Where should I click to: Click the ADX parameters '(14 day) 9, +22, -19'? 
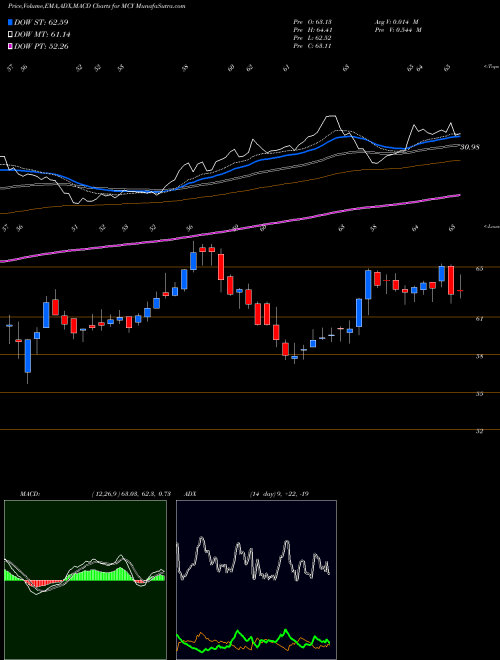tap(279, 494)
